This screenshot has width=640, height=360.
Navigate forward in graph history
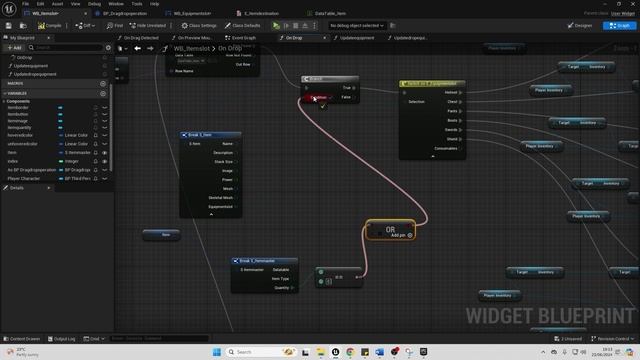point(150,49)
